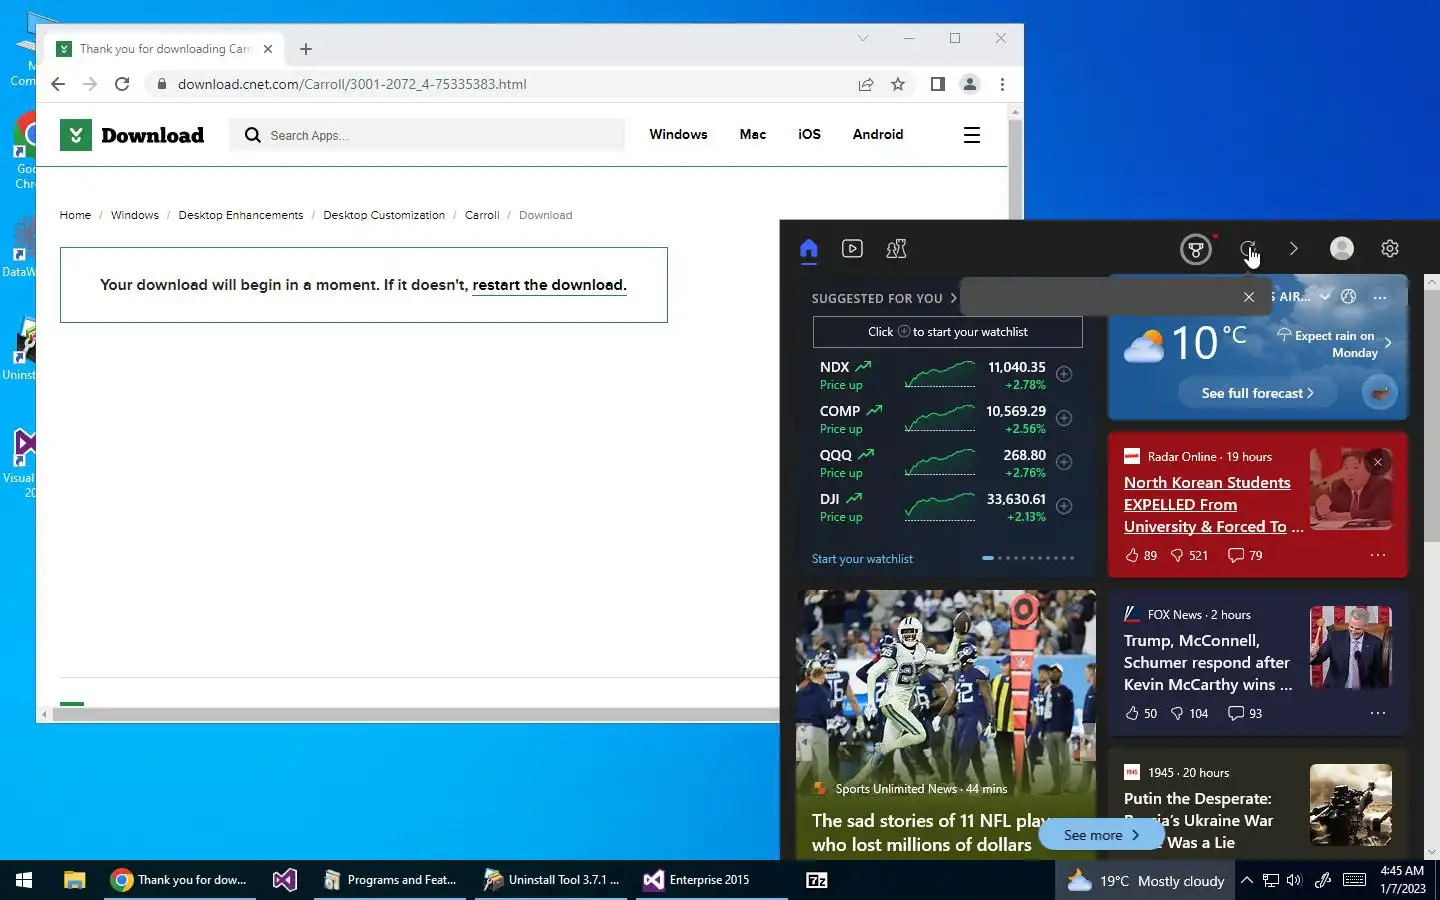Click the See more button
This screenshot has width=1440, height=900.
tap(1101, 835)
